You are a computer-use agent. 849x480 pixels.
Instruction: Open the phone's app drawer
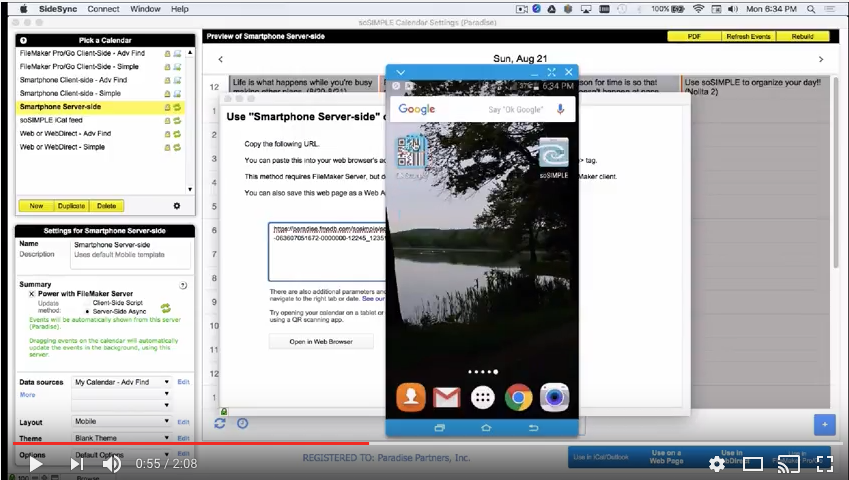[x=482, y=398]
